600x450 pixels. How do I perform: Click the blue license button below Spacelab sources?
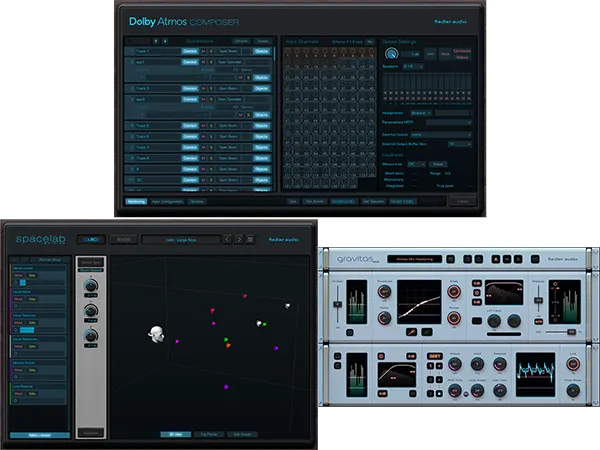(40, 435)
